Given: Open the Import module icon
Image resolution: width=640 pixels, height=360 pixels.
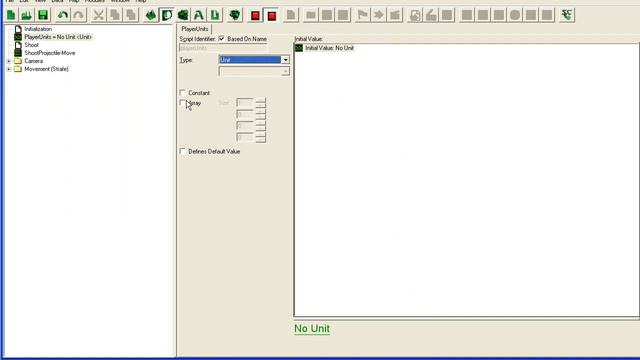Looking at the screenshot, I should pyautogui.click(x=215, y=16).
